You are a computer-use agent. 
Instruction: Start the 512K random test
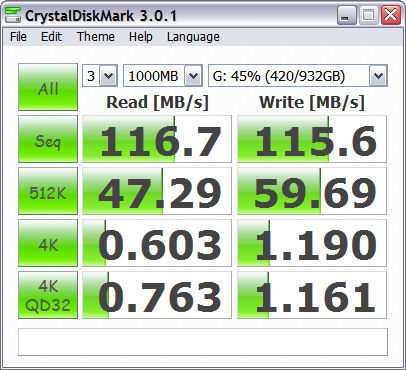point(48,191)
